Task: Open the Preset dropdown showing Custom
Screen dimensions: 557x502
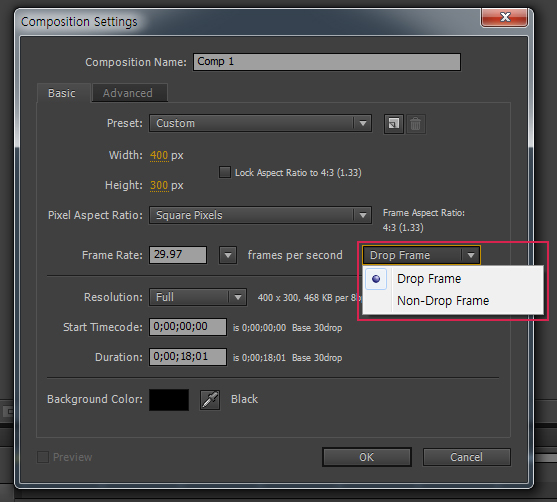Action: [x=260, y=123]
